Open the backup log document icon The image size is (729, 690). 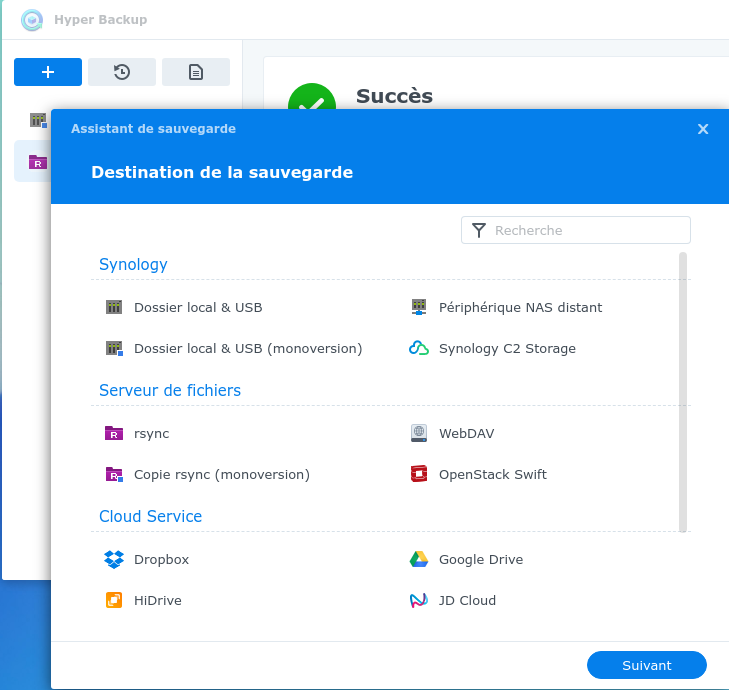click(x=196, y=72)
